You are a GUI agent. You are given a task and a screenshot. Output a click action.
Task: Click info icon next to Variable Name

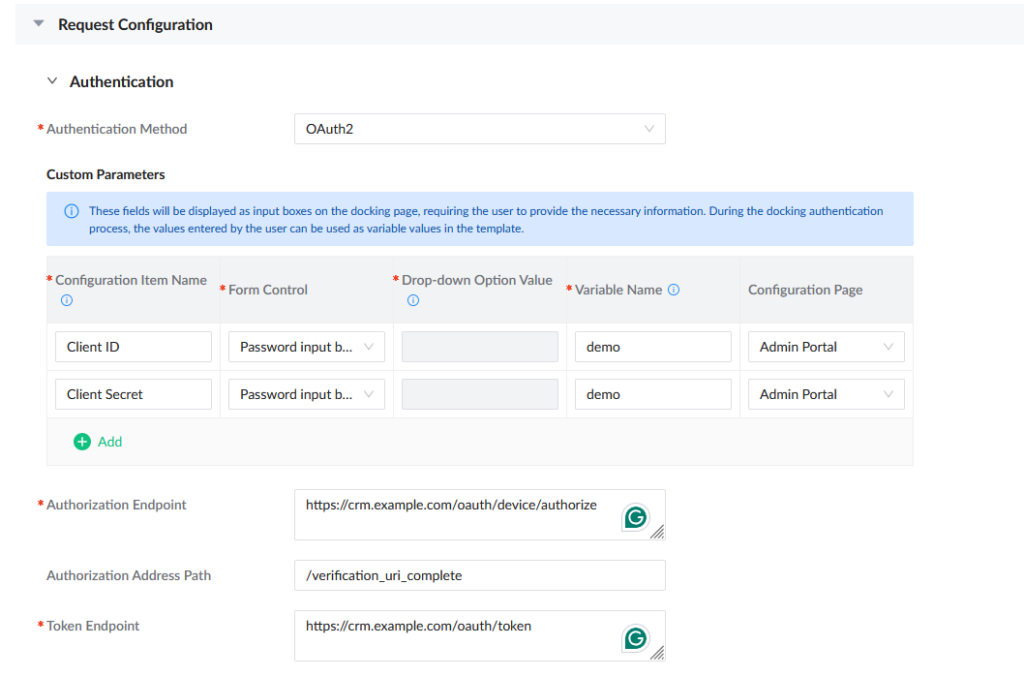click(x=673, y=289)
